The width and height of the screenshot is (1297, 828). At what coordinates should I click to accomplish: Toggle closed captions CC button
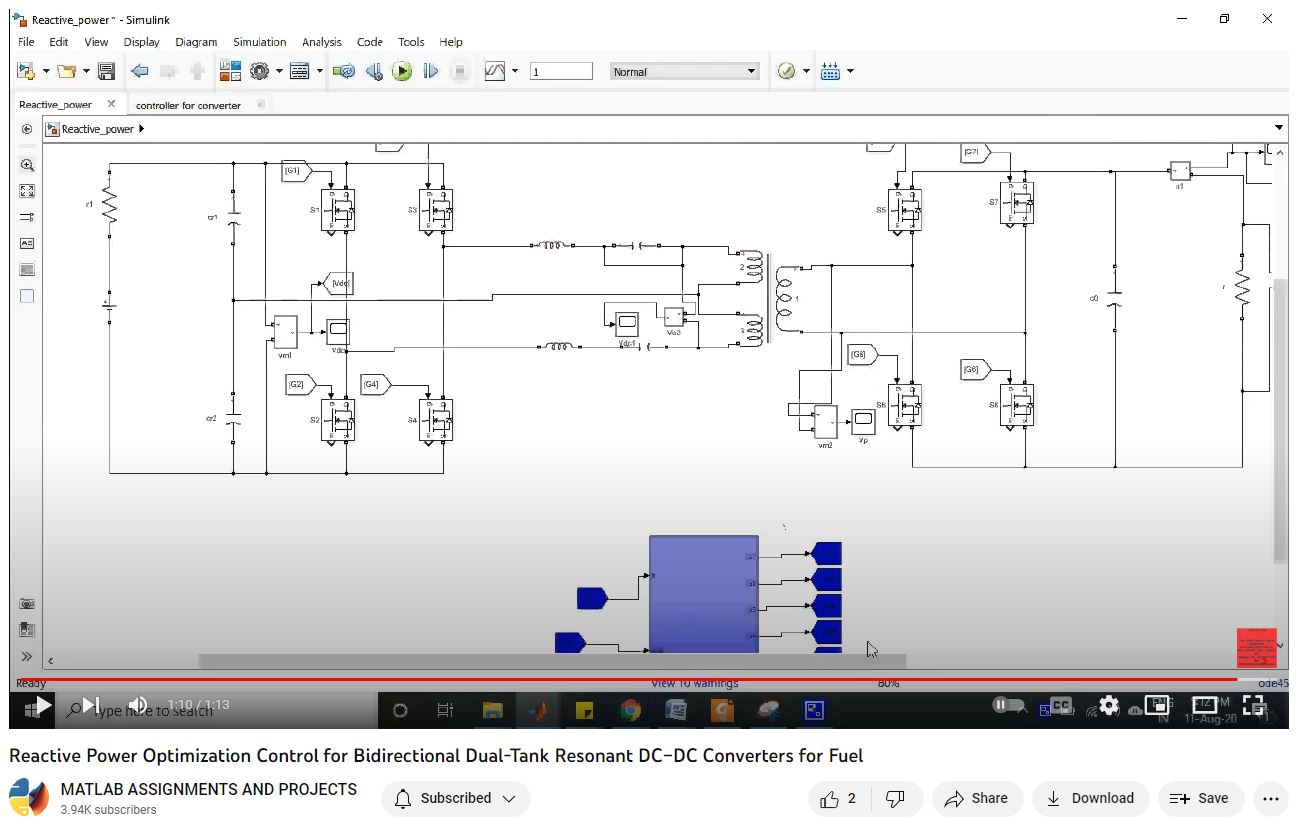[1061, 705]
